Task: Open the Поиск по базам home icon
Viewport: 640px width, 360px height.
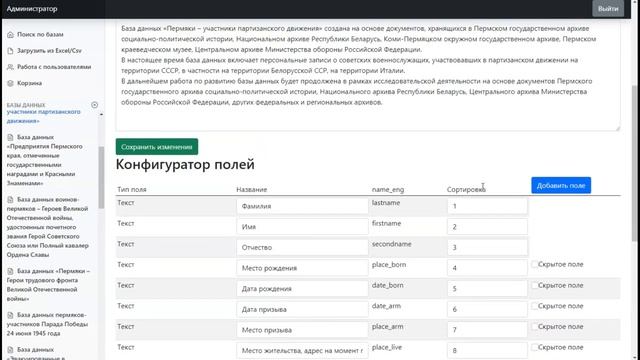Action: click(11, 35)
